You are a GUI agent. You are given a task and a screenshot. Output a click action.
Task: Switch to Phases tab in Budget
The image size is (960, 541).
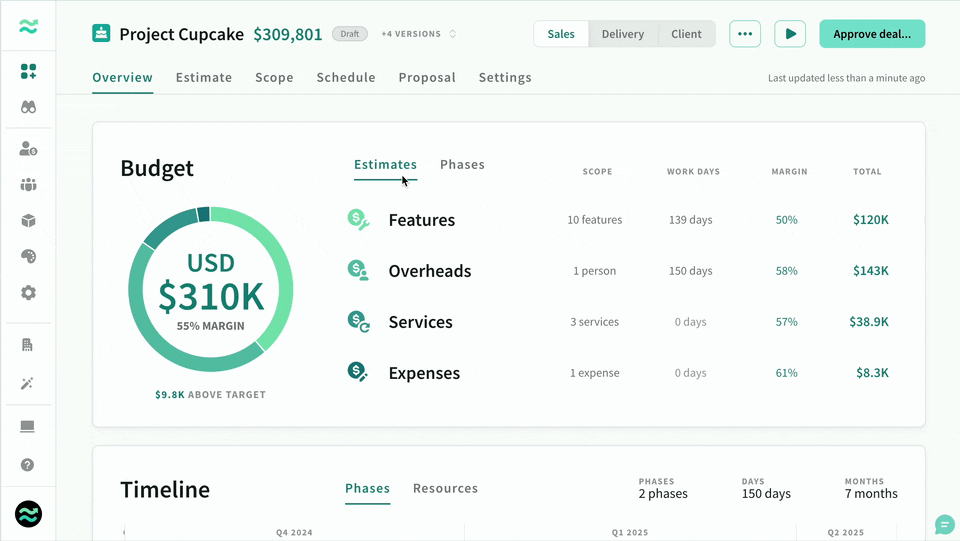click(462, 165)
